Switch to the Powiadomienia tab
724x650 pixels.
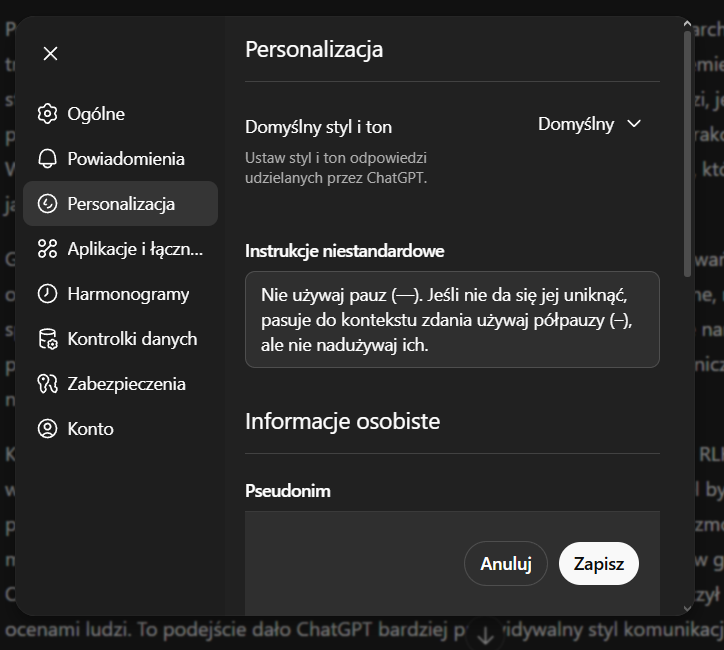126,159
